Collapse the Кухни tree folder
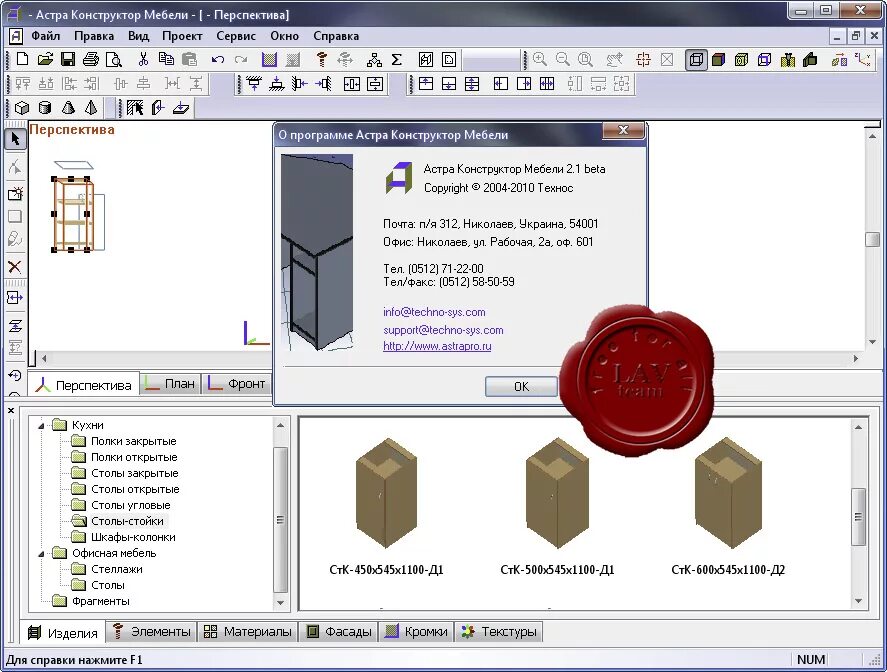Image resolution: width=887 pixels, height=672 pixels. [x=41, y=425]
